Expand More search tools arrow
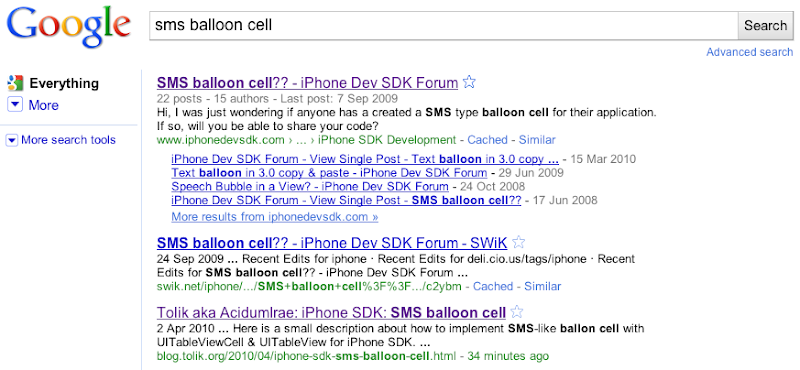Viewport: 800px width, 370px height. point(12,140)
